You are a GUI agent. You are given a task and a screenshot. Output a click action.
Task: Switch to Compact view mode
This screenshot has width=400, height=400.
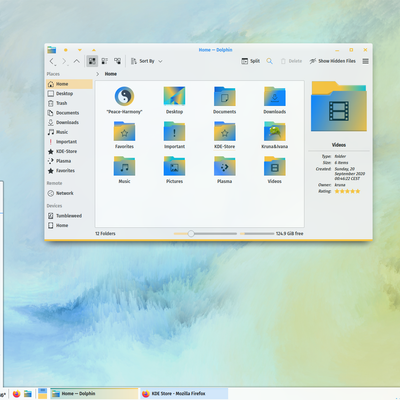(x=105, y=61)
